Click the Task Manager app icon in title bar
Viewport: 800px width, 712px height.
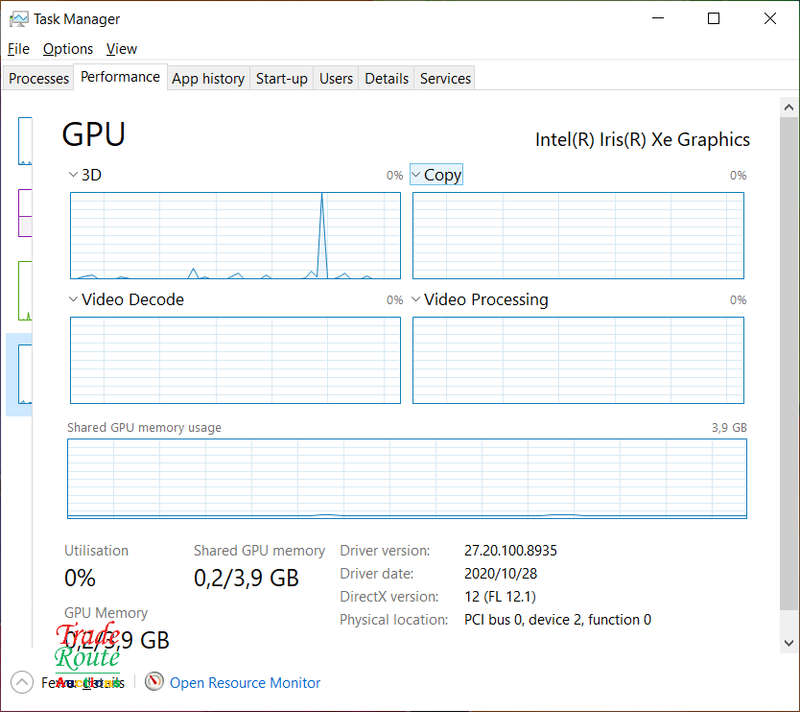[x=19, y=19]
